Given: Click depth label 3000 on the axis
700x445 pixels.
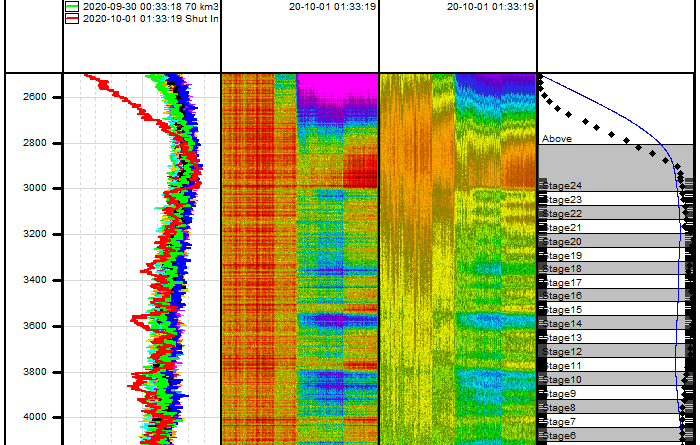Looking at the screenshot, I should [35, 188].
